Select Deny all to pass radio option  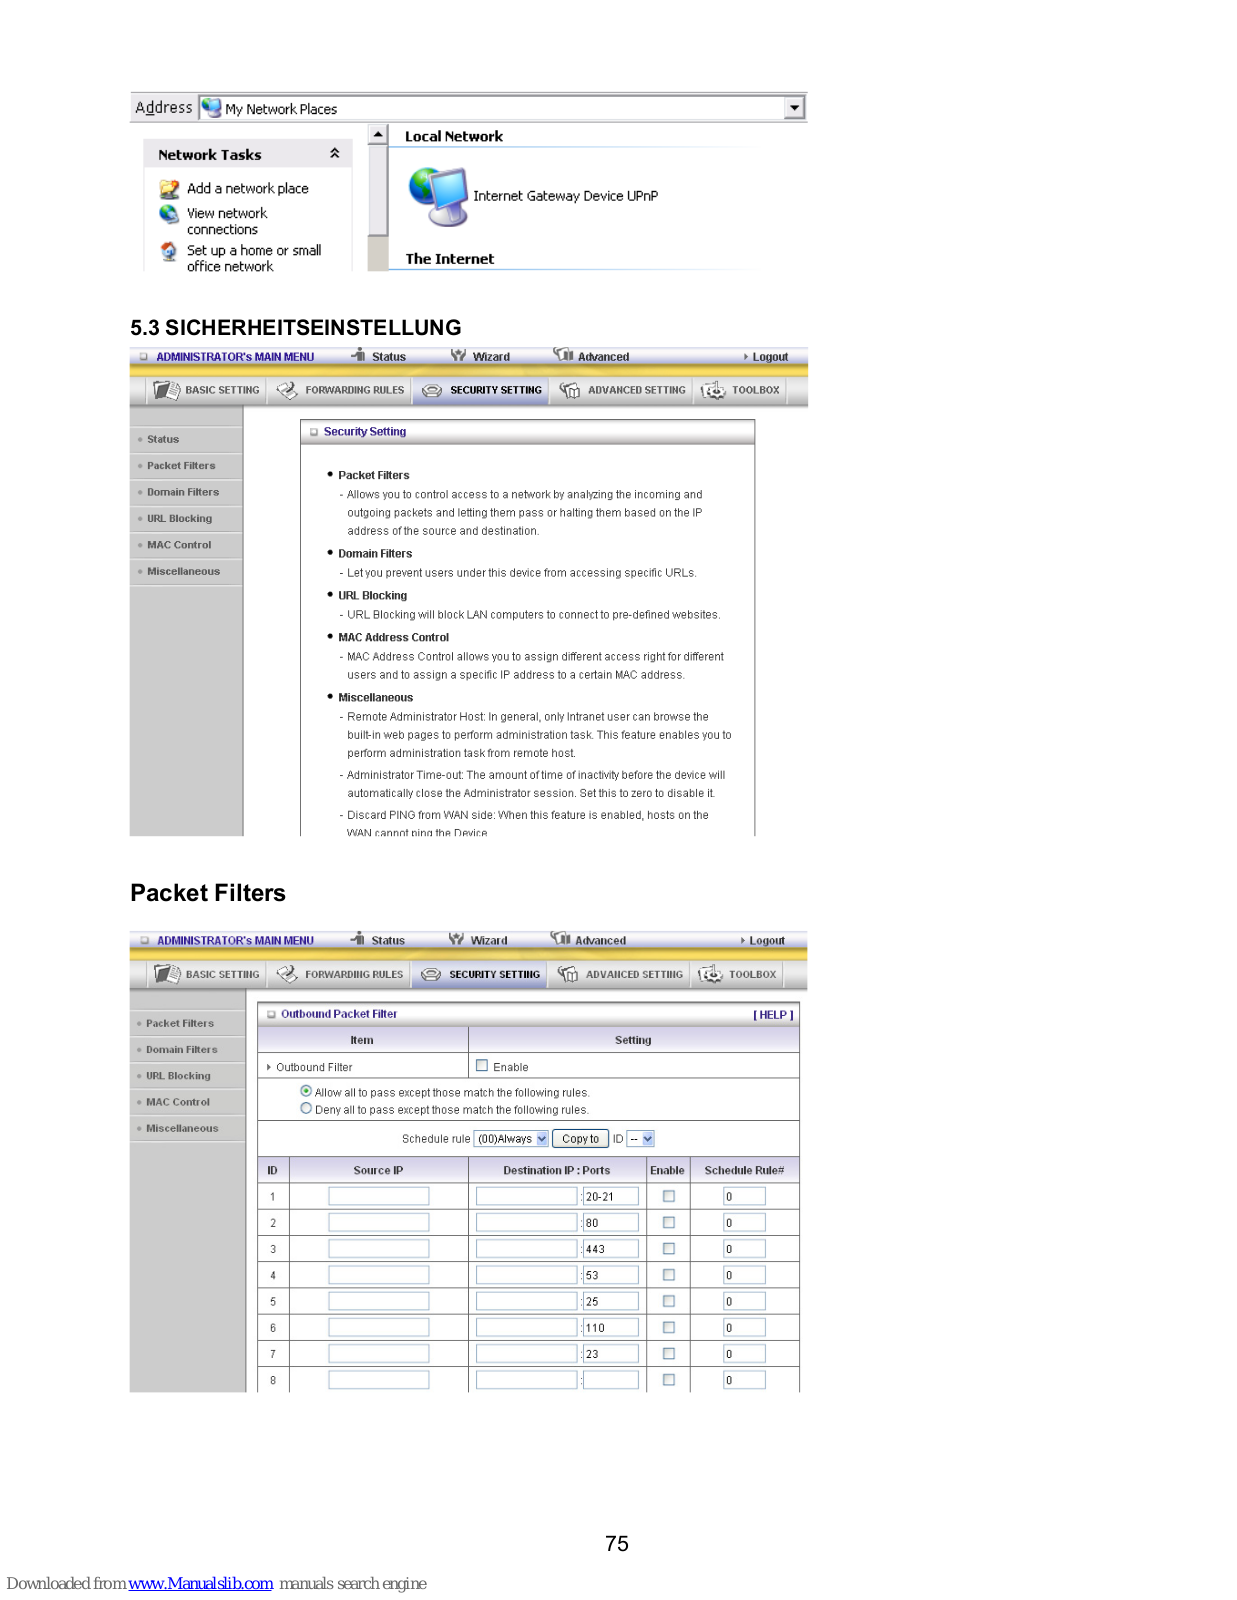306,1108
